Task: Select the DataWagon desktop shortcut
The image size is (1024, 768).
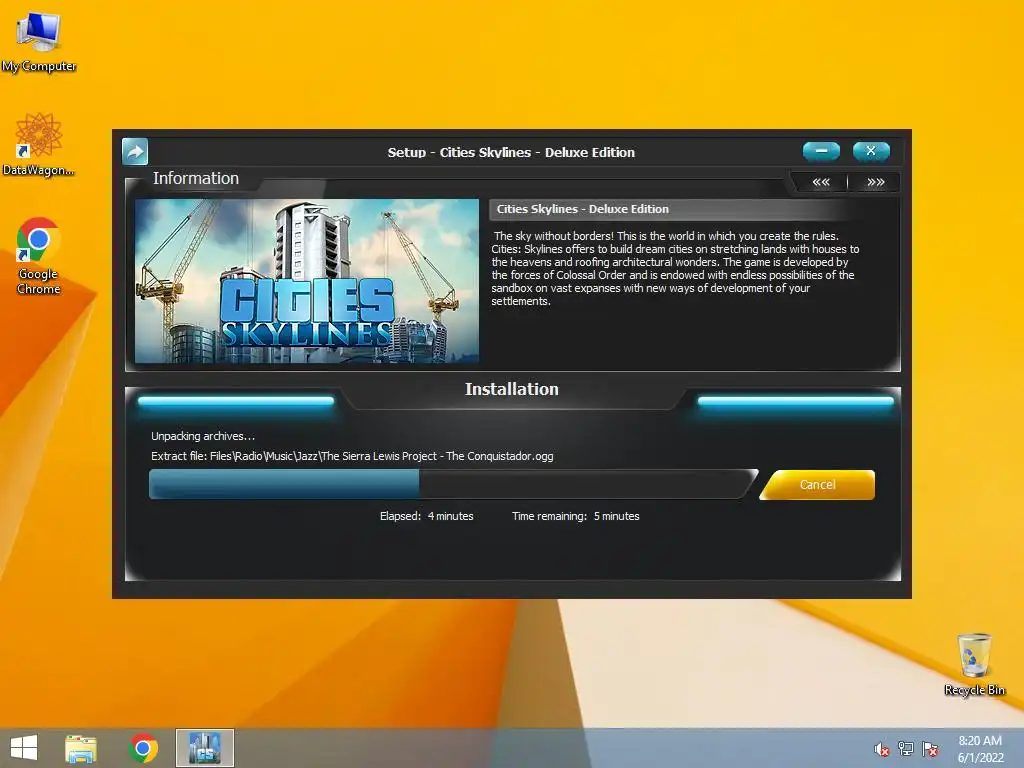Action: point(39,144)
